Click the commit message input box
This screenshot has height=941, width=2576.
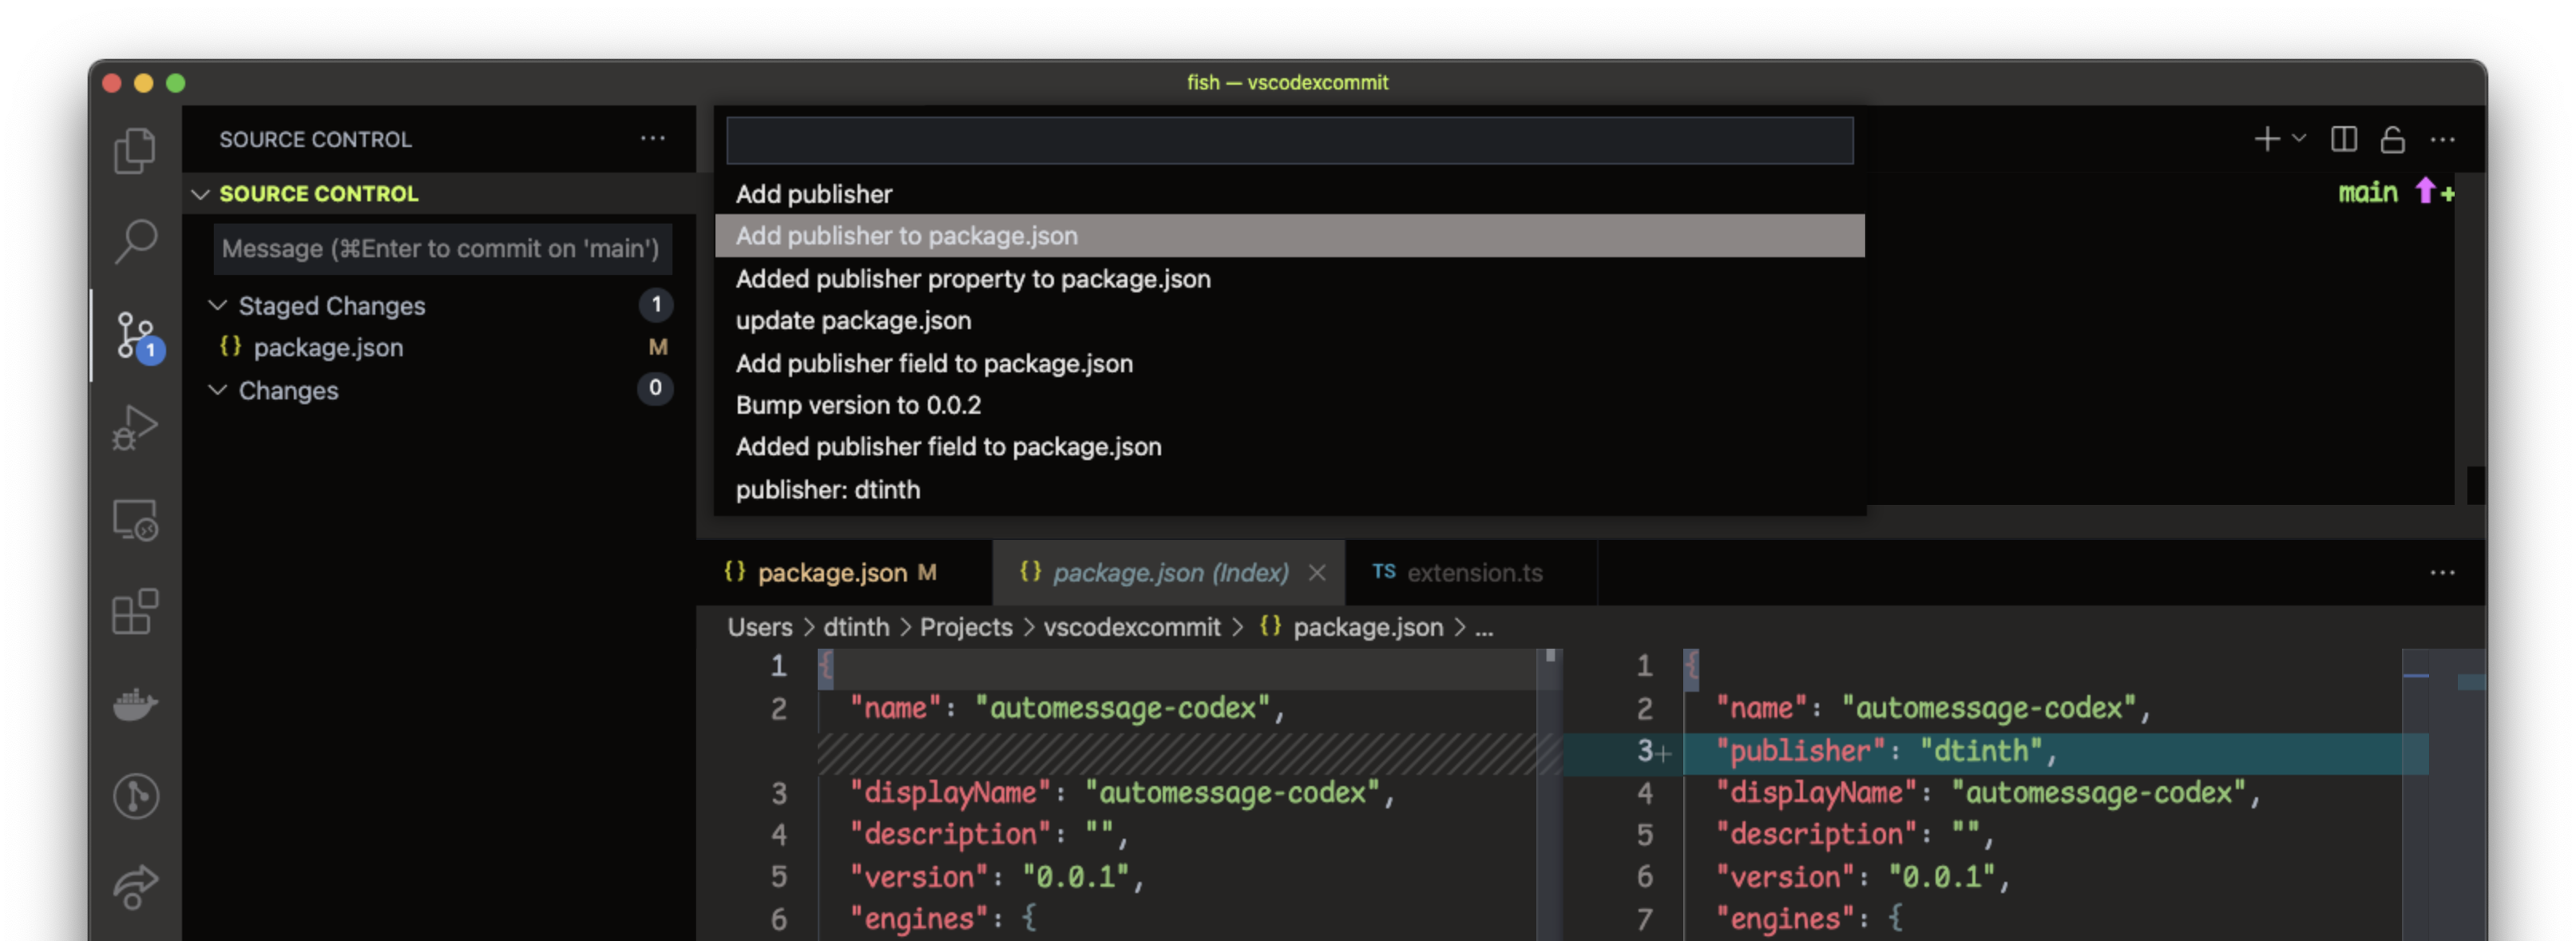coord(441,248)
